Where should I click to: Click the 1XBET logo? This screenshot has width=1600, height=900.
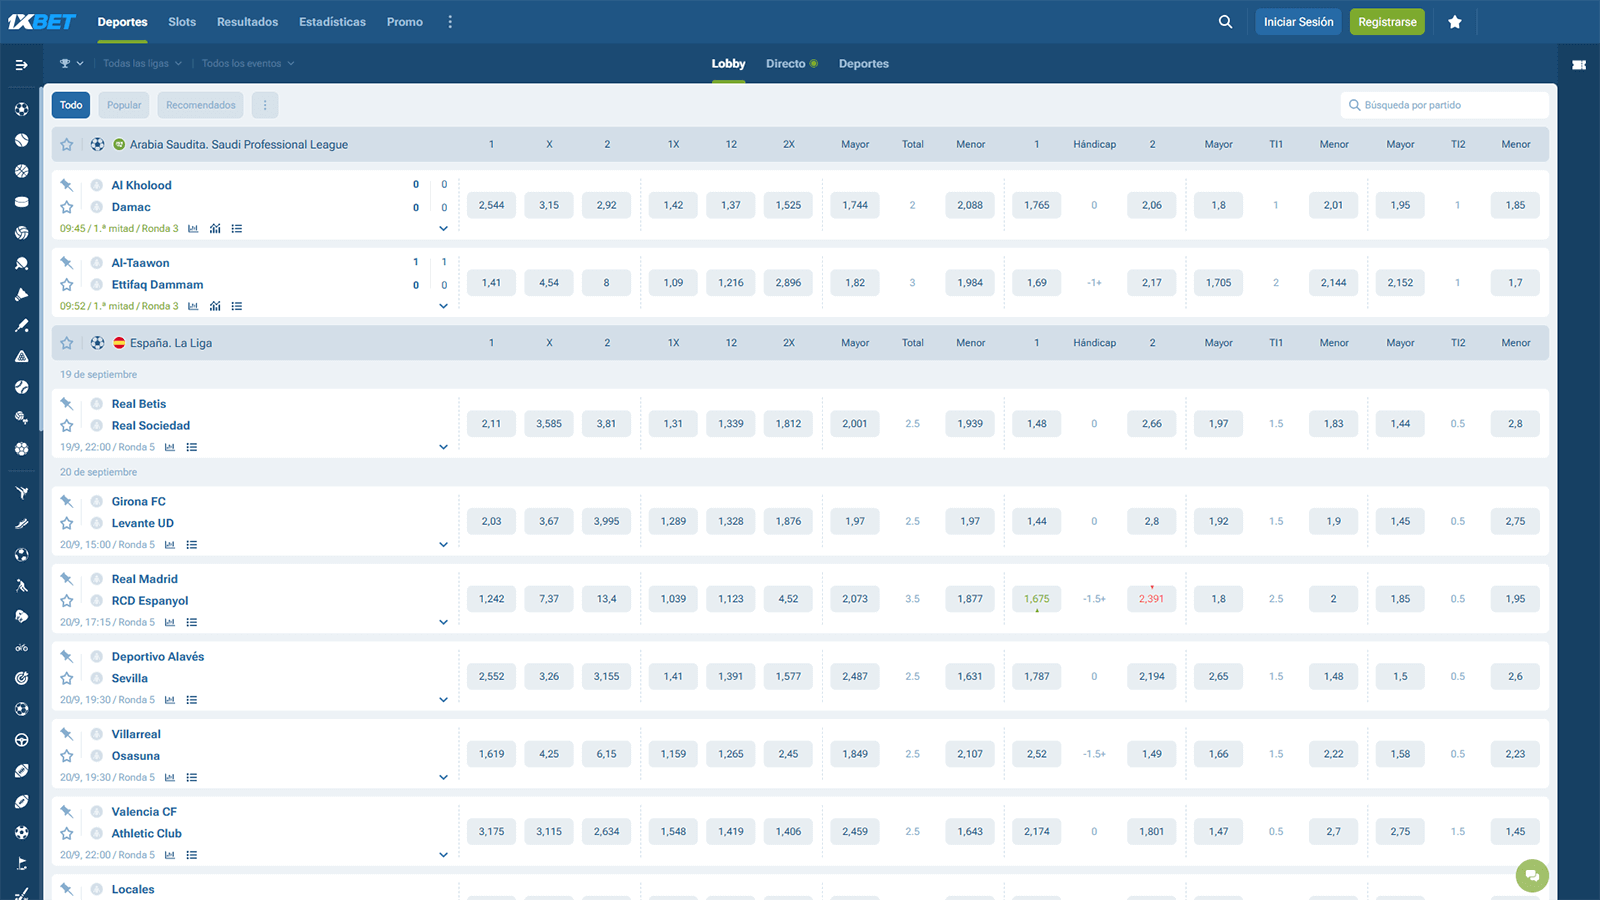point(42,22)
